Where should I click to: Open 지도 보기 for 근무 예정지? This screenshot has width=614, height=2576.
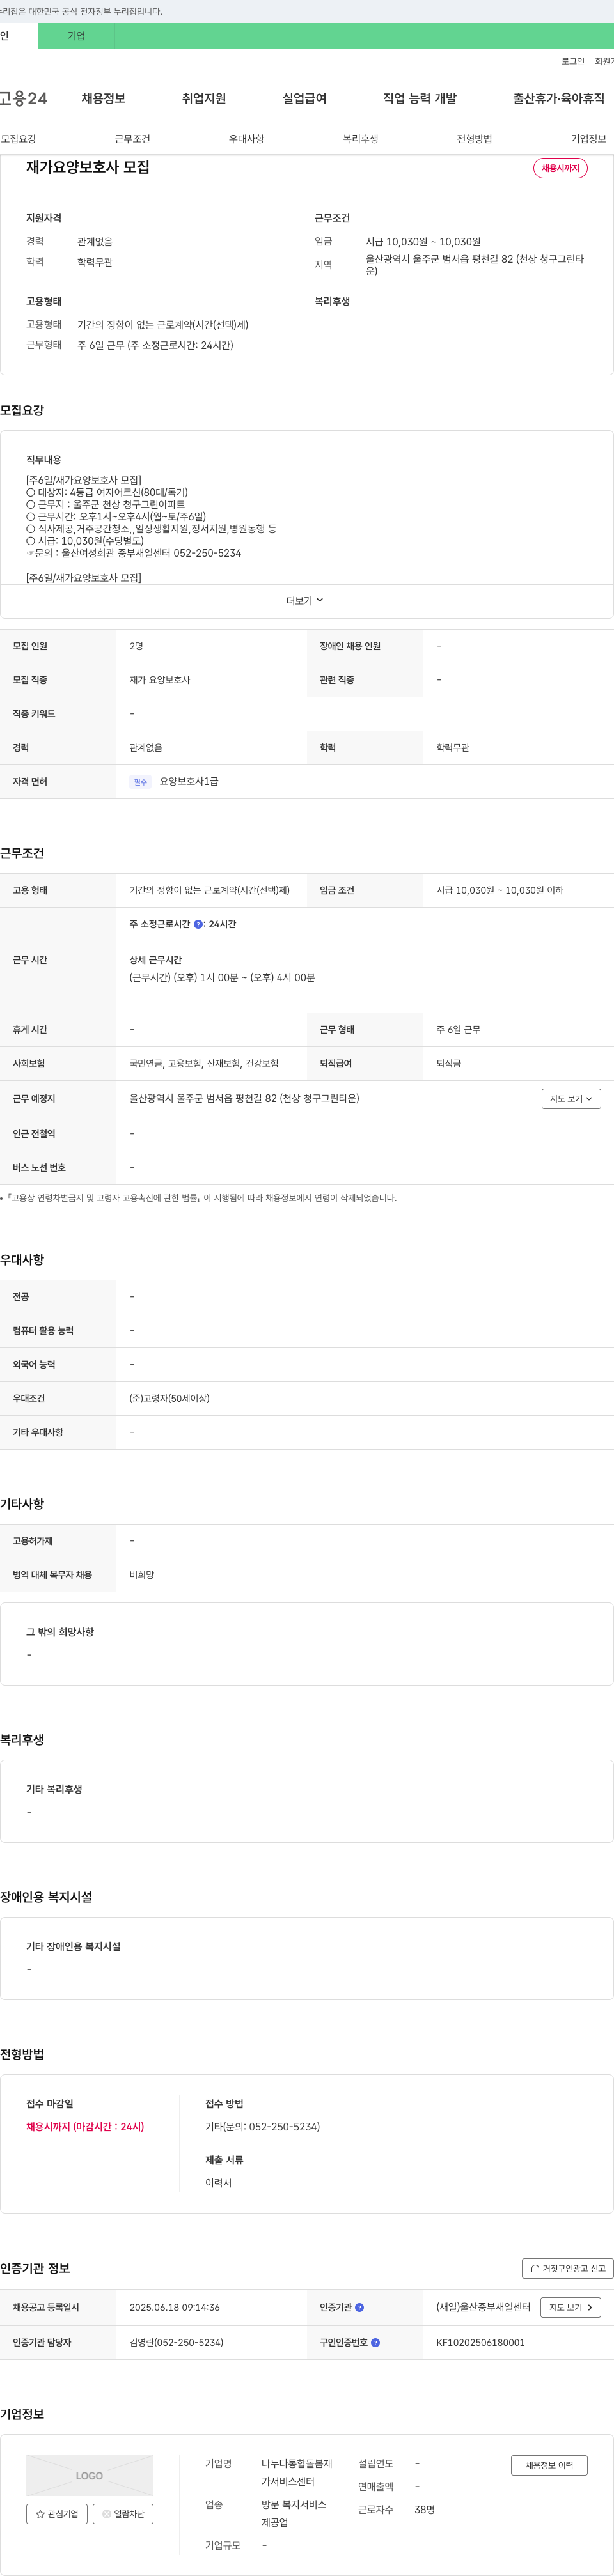click(571, 1099)
